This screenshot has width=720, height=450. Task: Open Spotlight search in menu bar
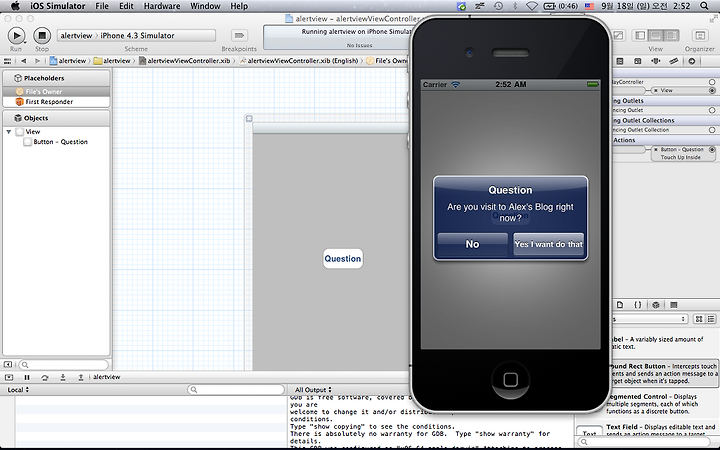pyautogui.click(x=704, y=6)
